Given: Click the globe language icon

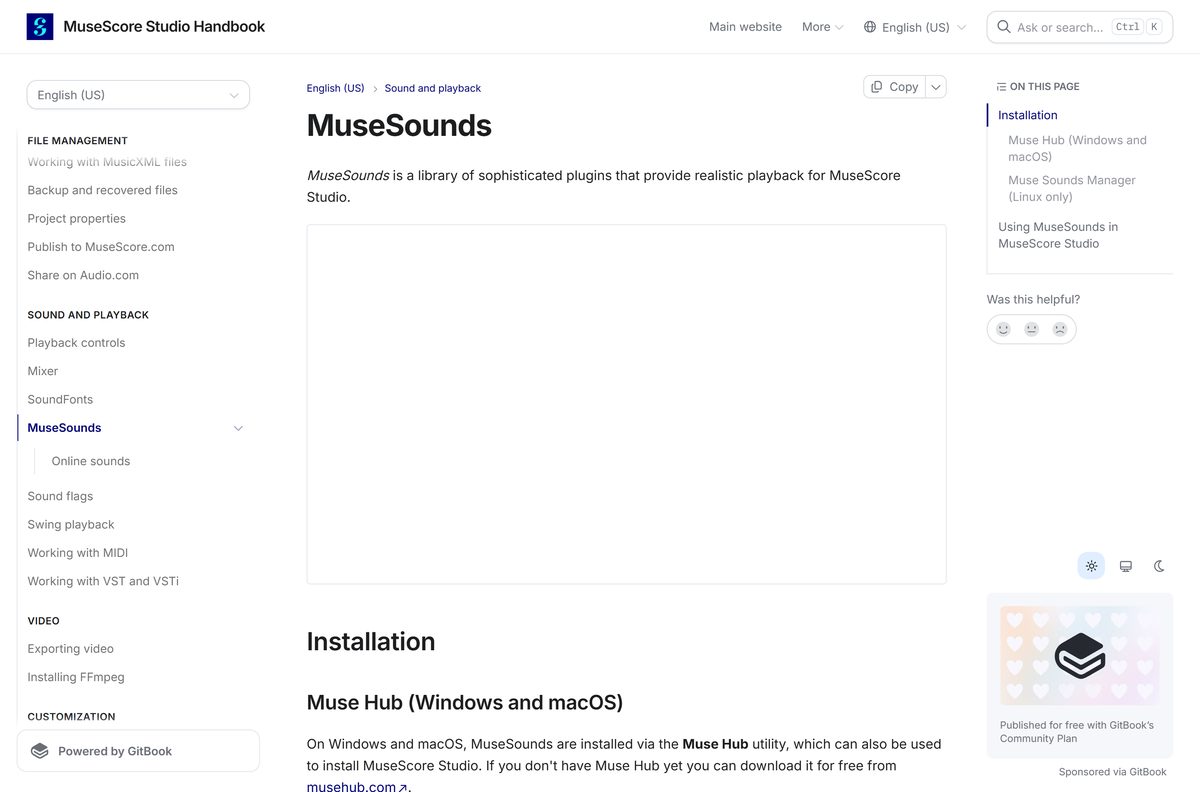Looking at the screenshot, I should (870, 27).
